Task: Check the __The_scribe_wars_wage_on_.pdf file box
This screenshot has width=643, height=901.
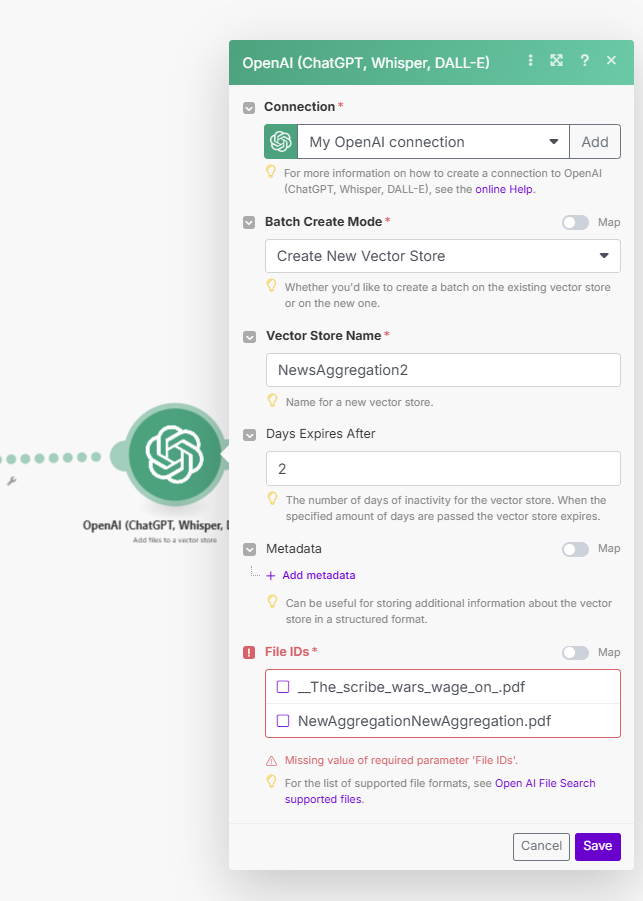Action: click(284, 687)
